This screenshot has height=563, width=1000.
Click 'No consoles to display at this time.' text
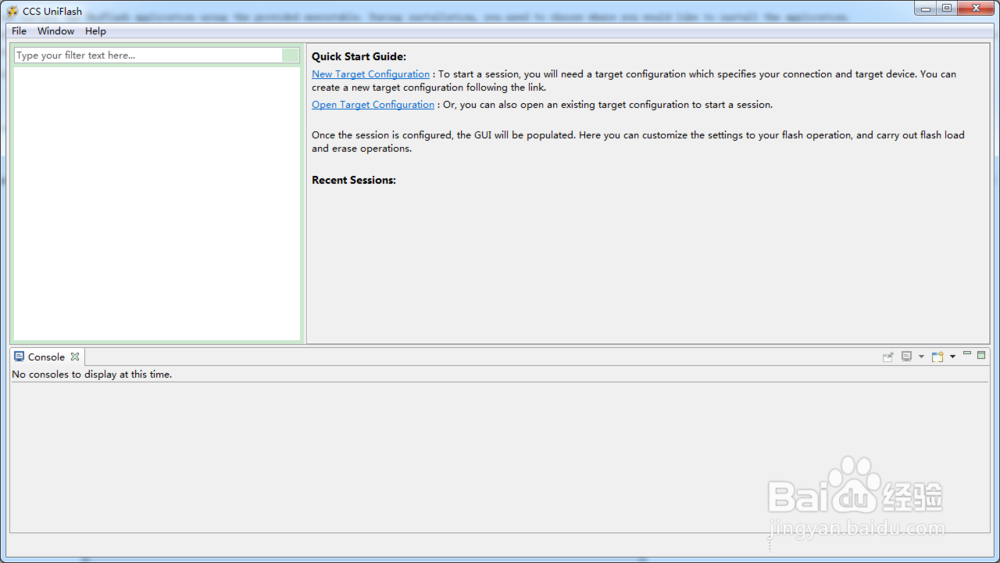pos(92,374)
